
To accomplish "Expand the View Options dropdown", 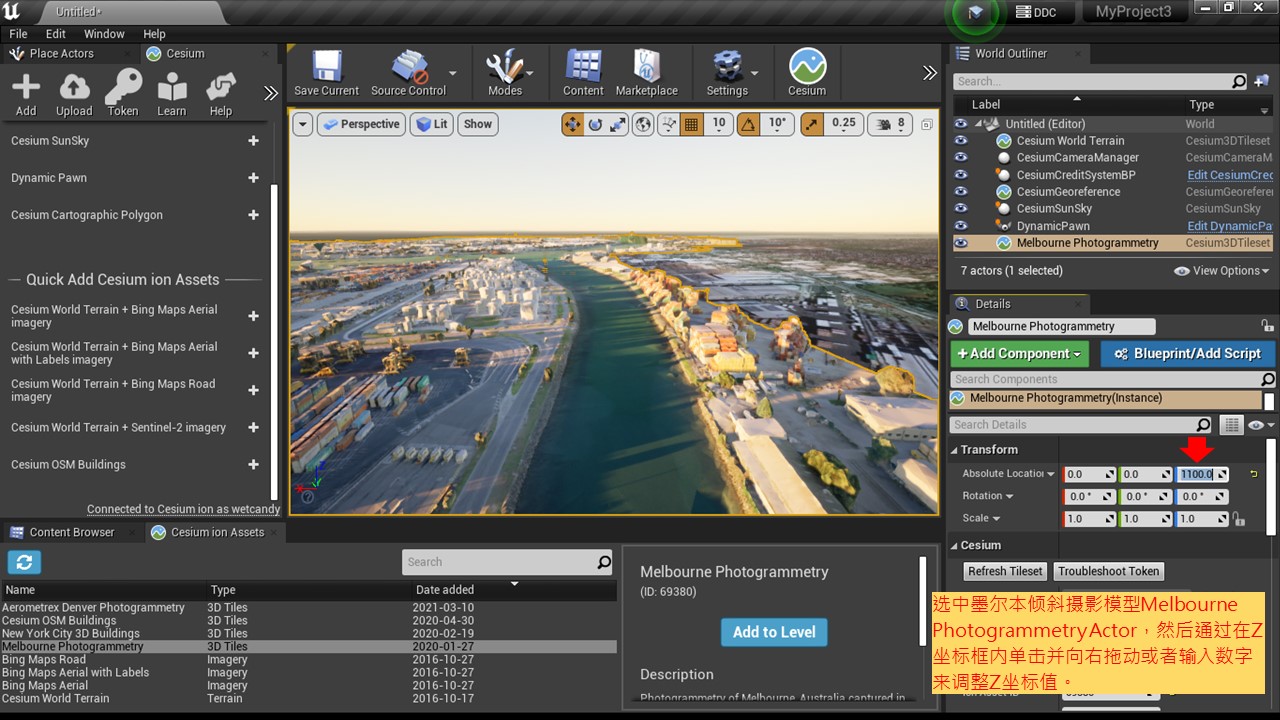I will (1221, 271).
